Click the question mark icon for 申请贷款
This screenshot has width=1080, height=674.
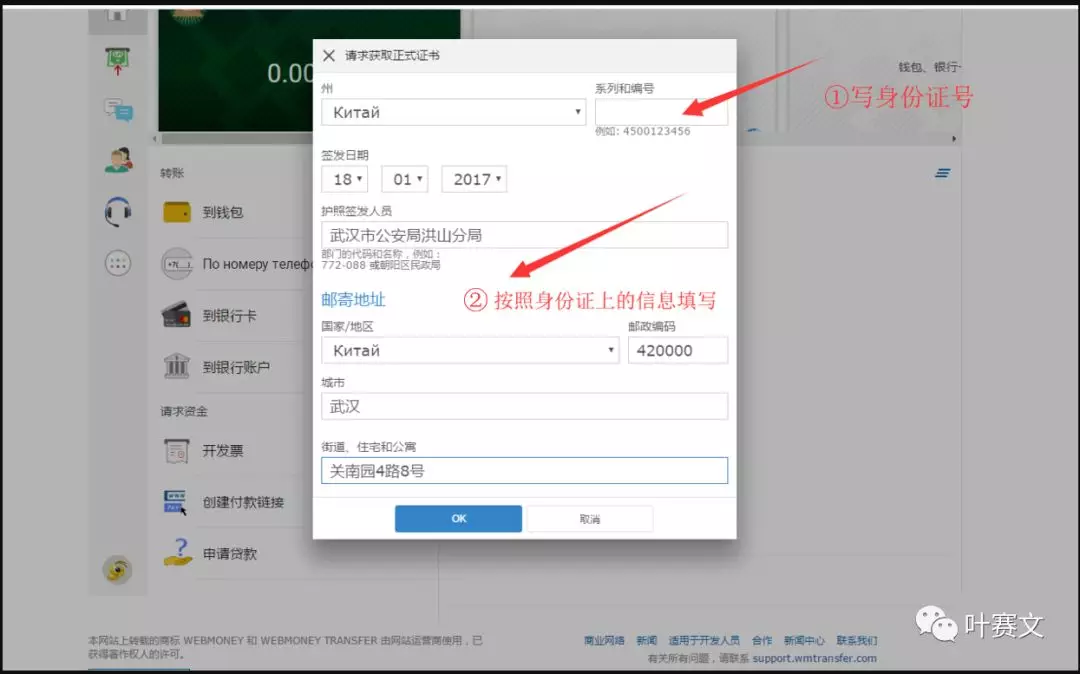[177, 551]
